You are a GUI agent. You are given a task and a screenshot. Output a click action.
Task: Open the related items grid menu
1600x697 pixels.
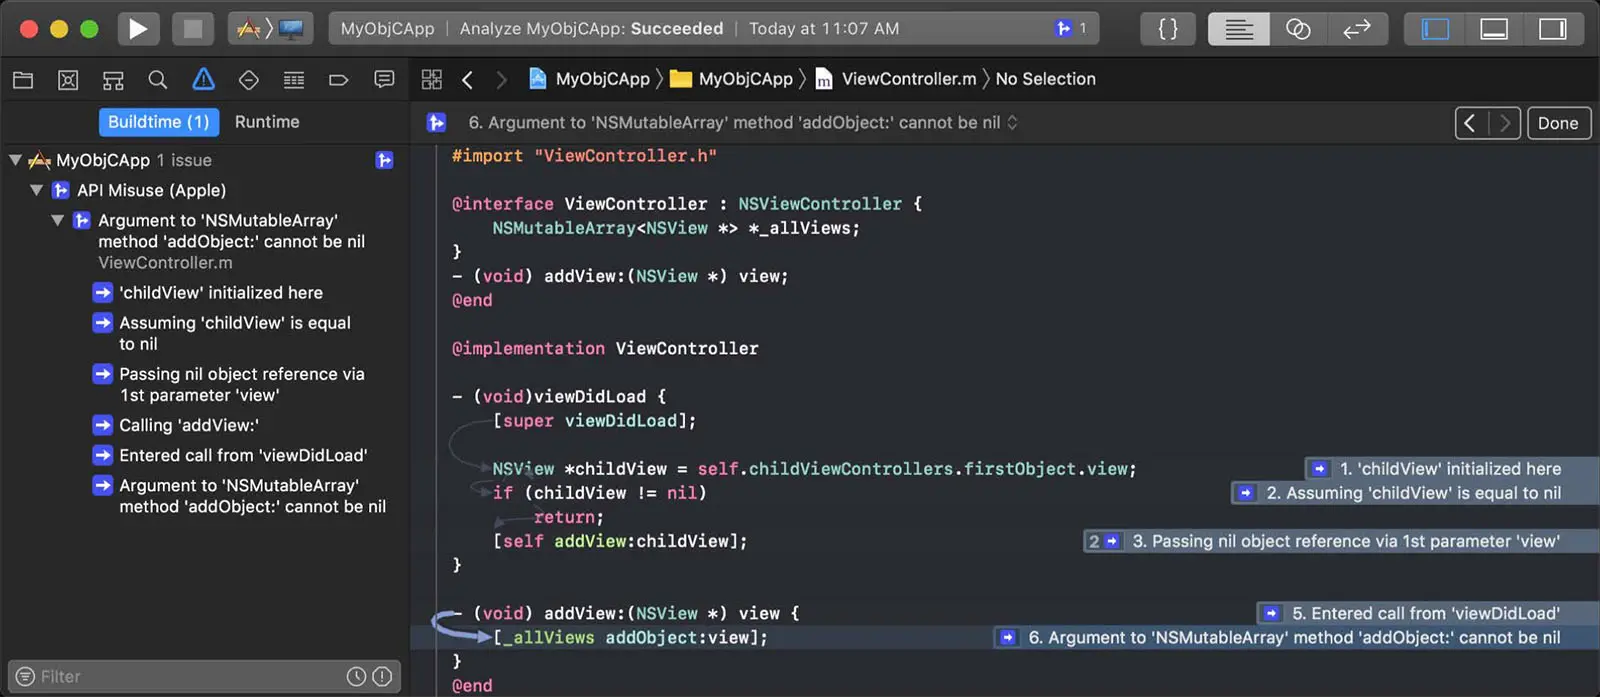[432, 79]
